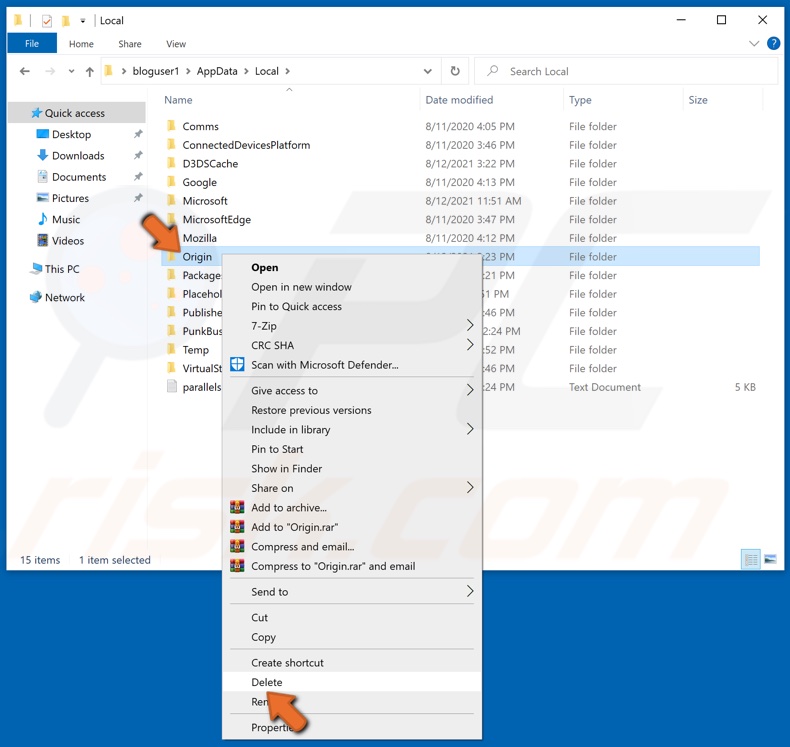This screenshot has height=747, width=790.
Task: Choose Delete in context menu
Action: [x=352, y=682]
